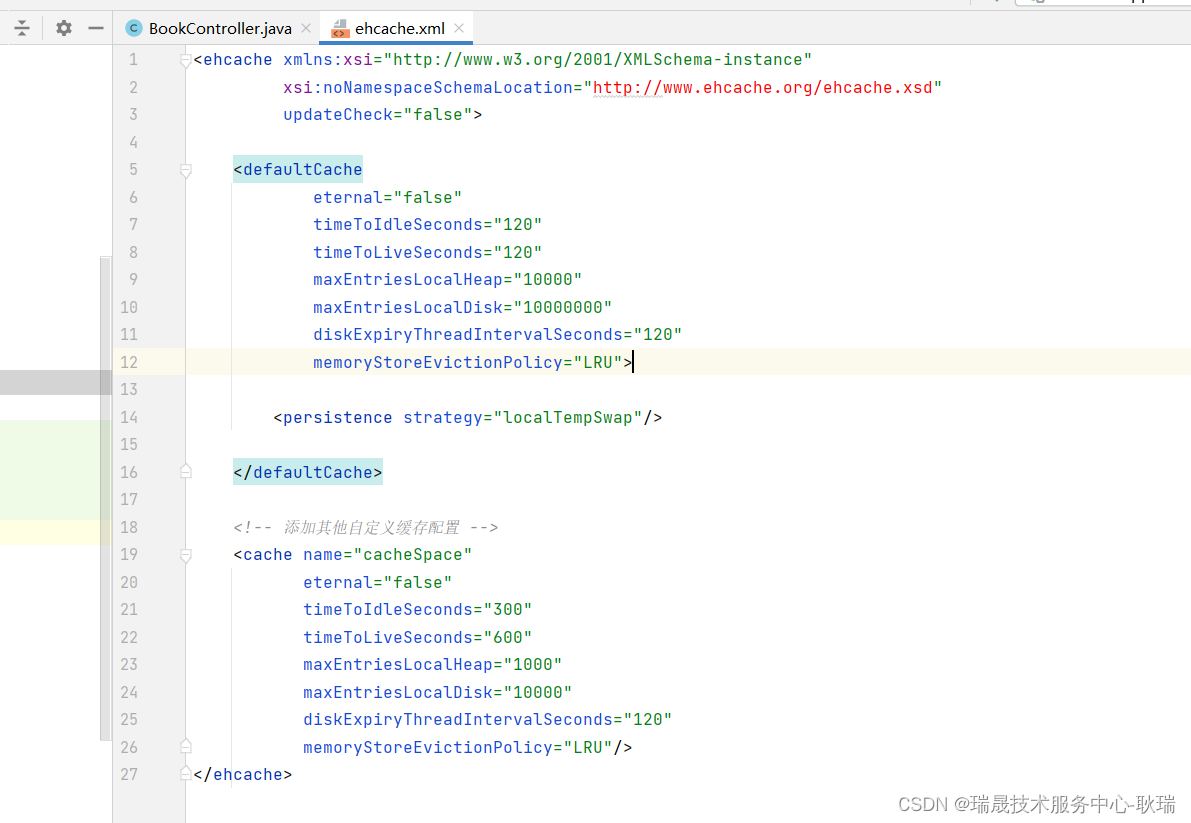The image size is (1191, 823).
Task: Click the minus (hide panel) icon in toolbar
Action: [x=95, y=28]
